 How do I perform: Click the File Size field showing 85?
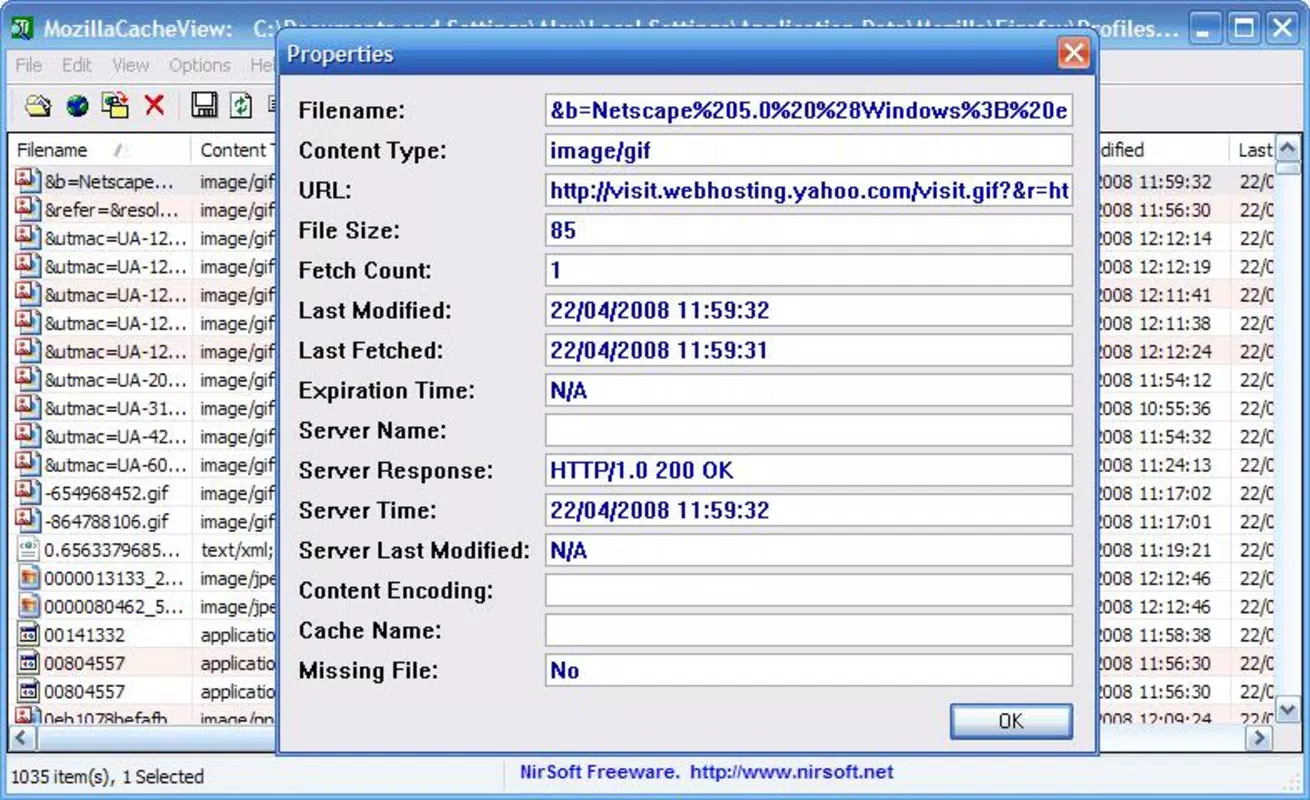(x=809, y=230)
